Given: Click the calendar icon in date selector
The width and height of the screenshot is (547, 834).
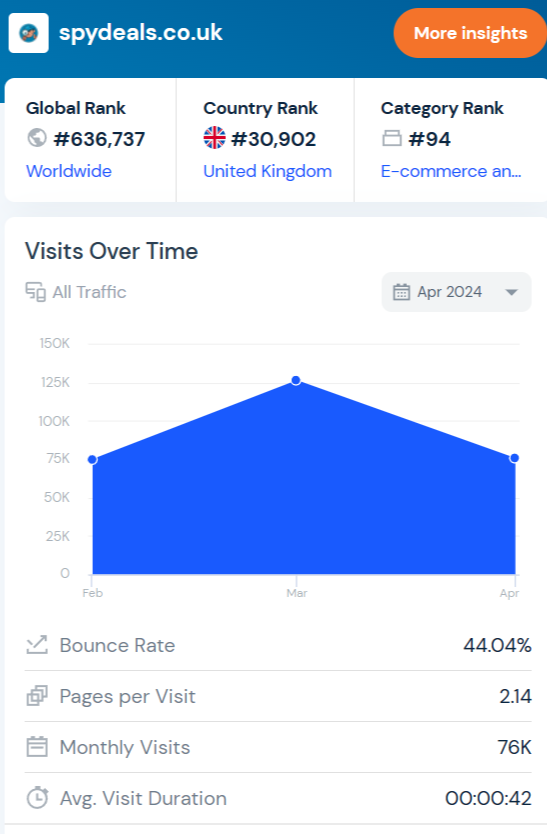Looking at the screenshot, I should pyautogui.click(x=401, y=292).
